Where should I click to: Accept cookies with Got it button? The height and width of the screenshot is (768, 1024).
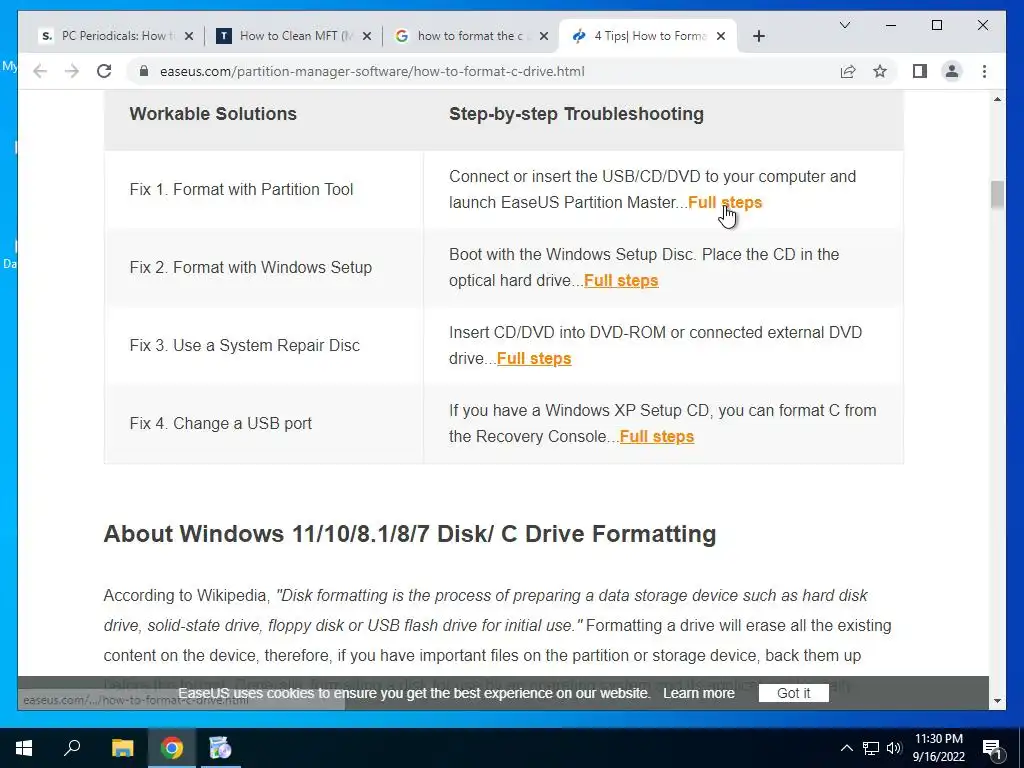pos(793,693)
